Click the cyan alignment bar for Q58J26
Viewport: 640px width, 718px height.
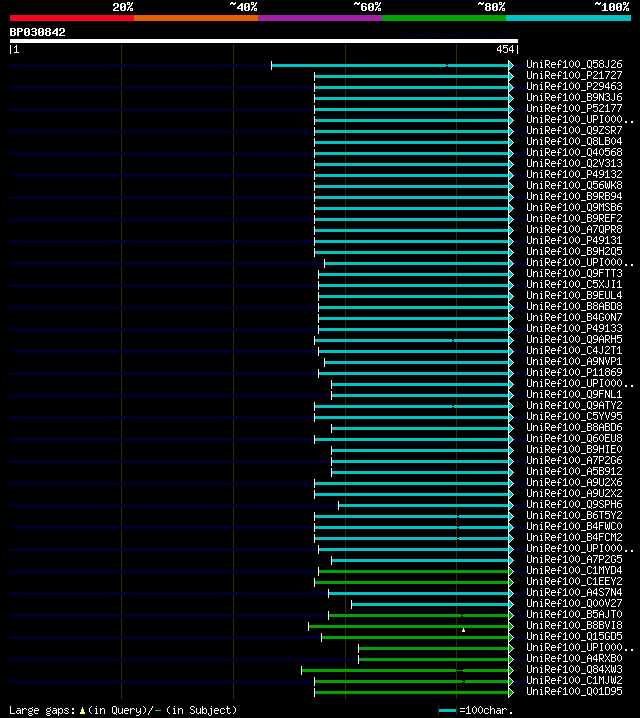(x=390, y=65)
